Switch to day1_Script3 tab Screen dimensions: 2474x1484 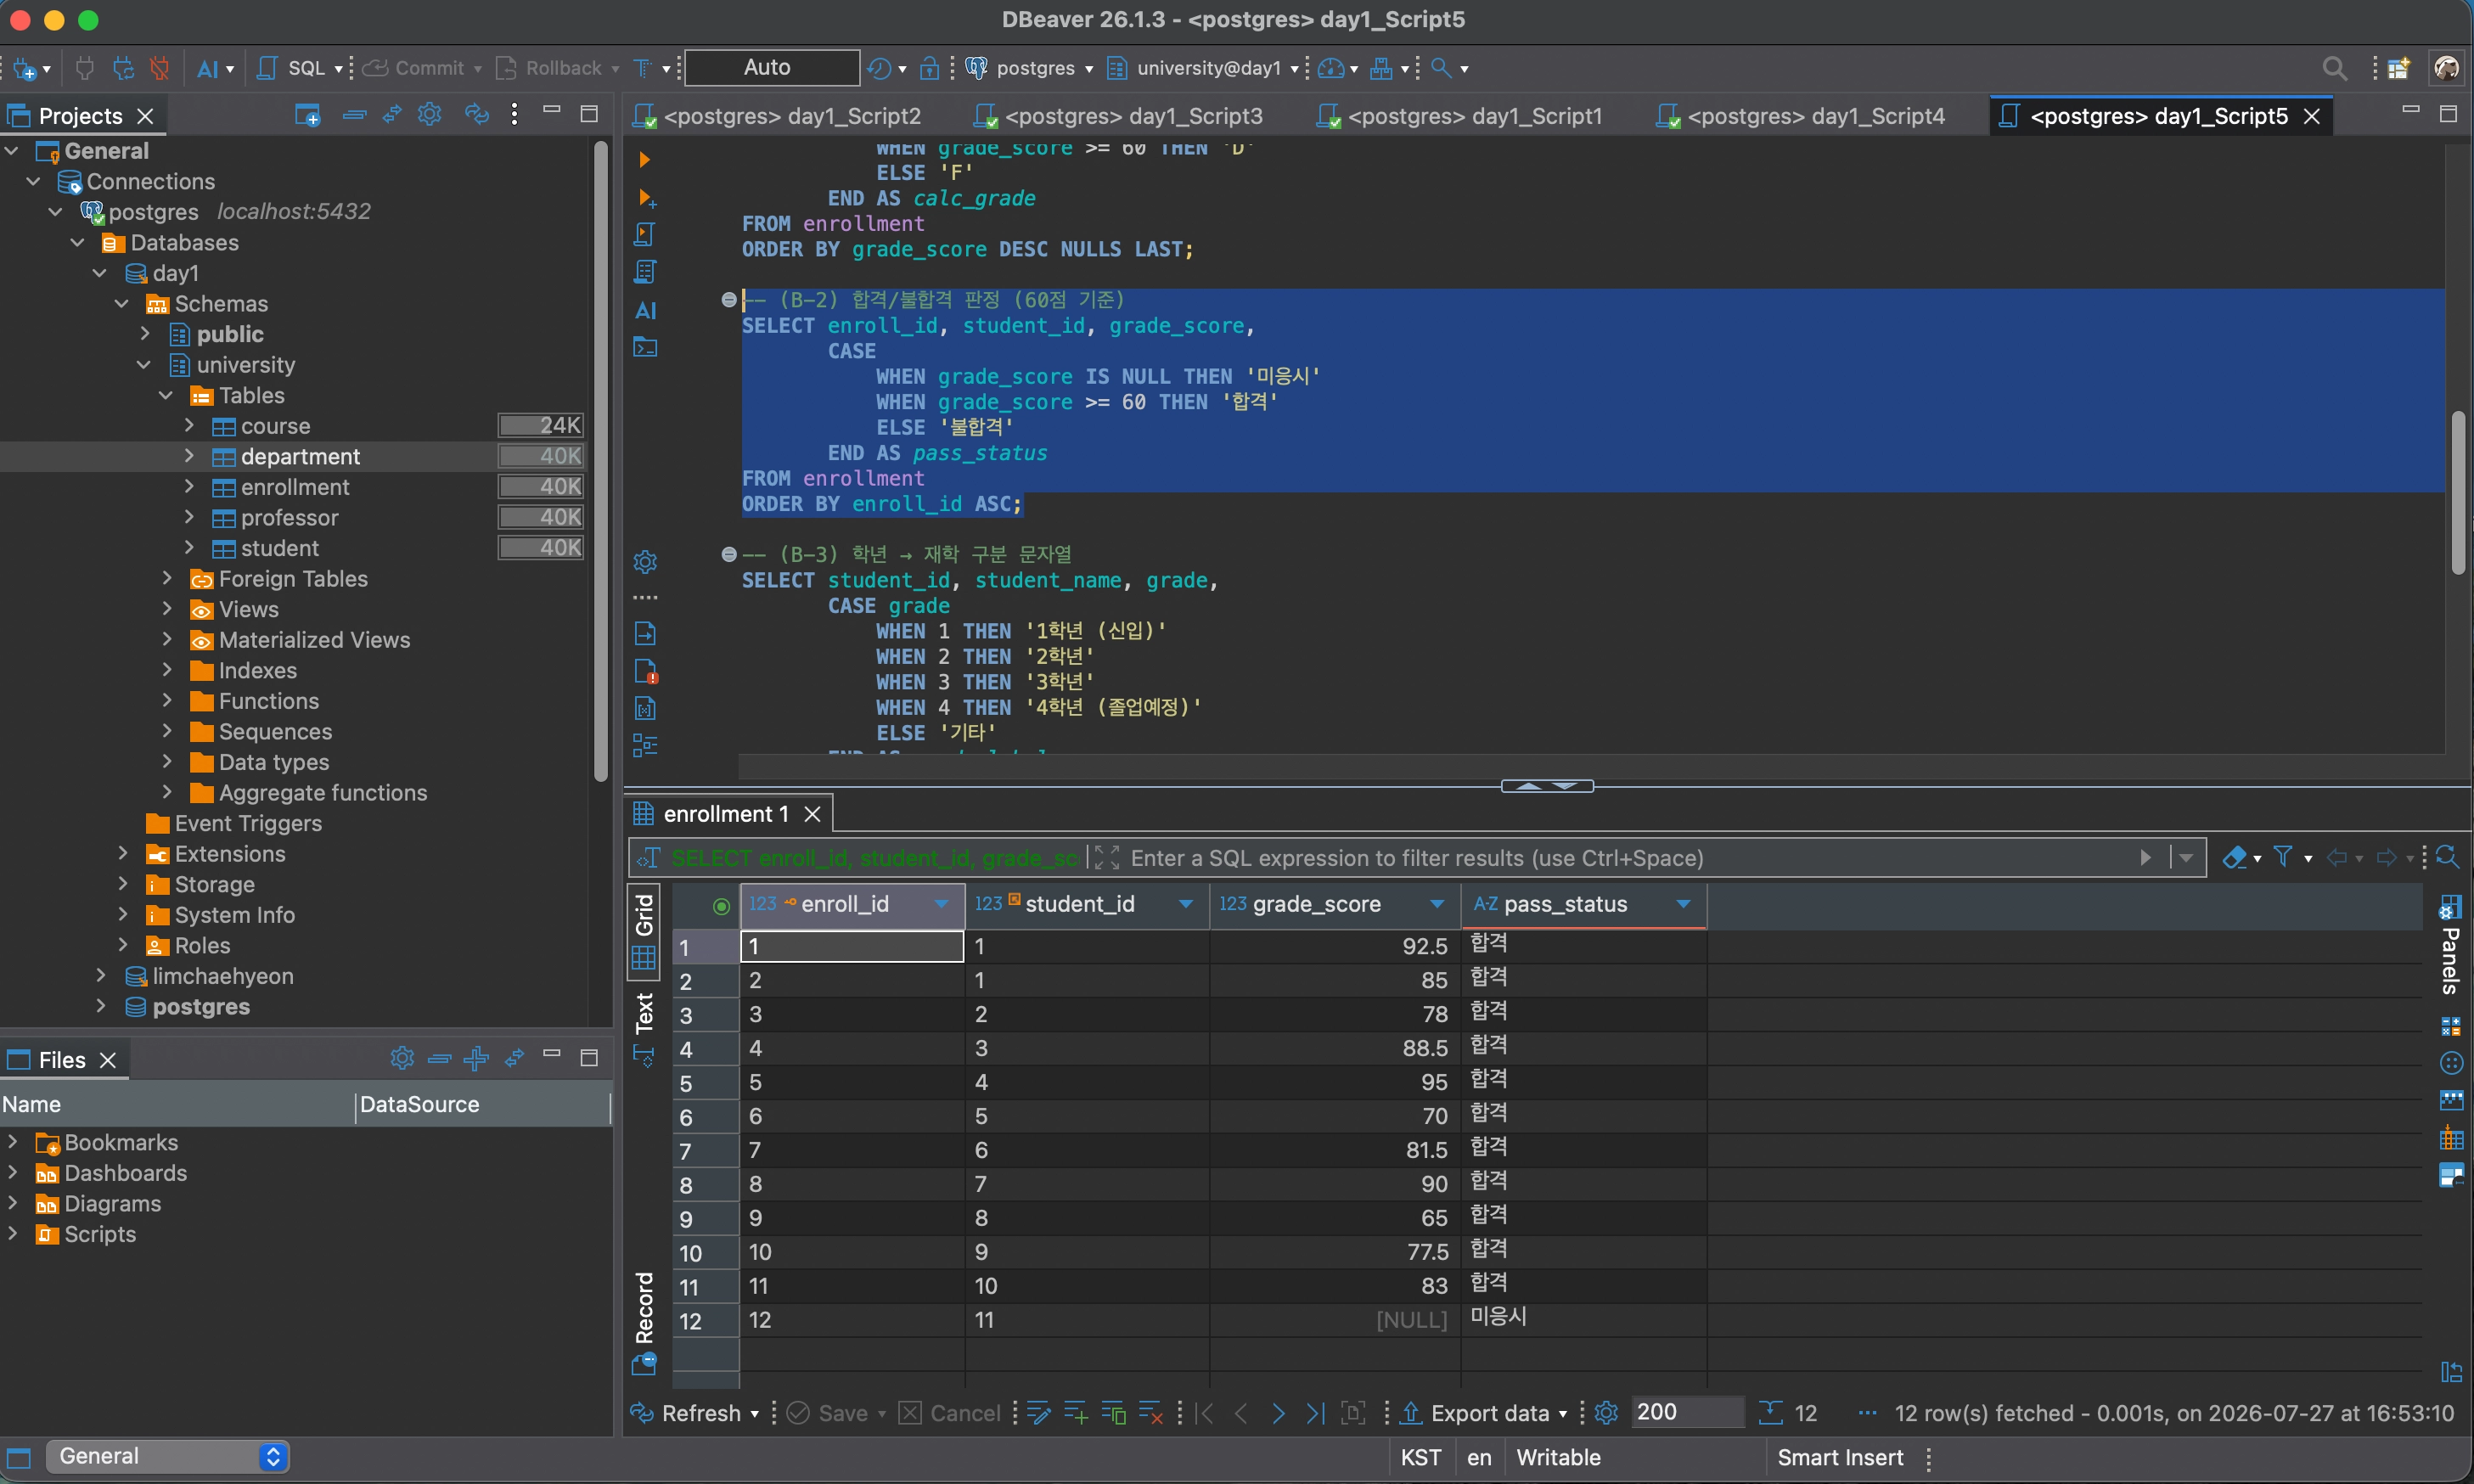tap(1119, 116)
